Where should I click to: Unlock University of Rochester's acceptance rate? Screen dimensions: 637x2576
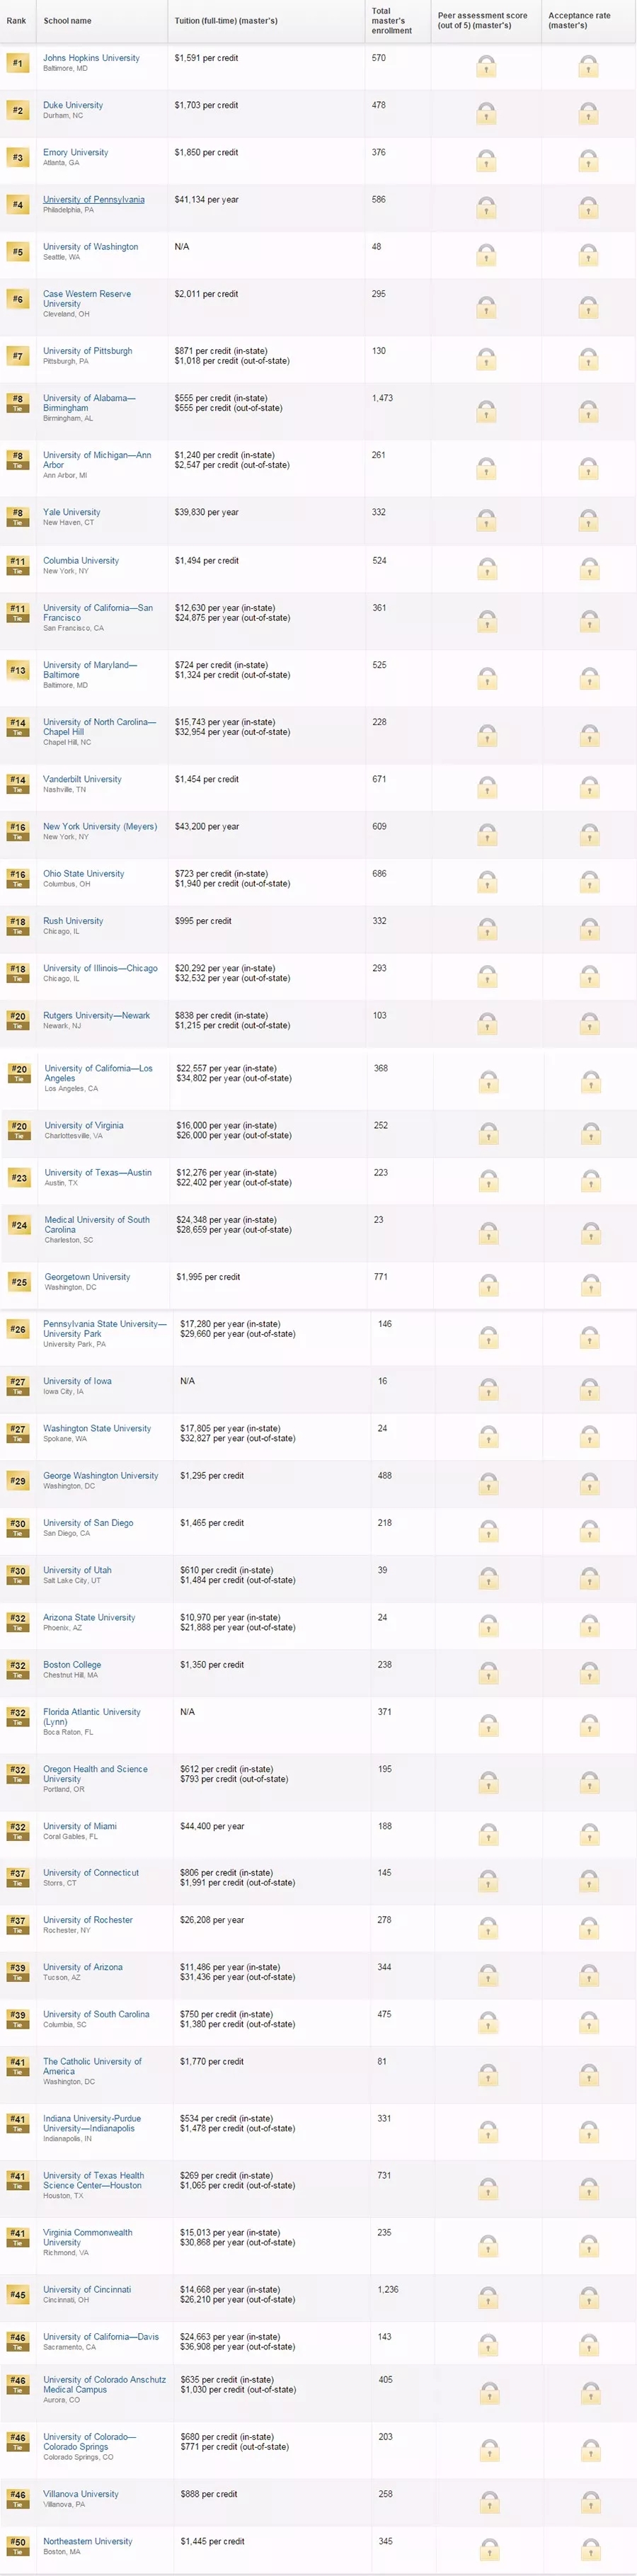pos(590,1929)
